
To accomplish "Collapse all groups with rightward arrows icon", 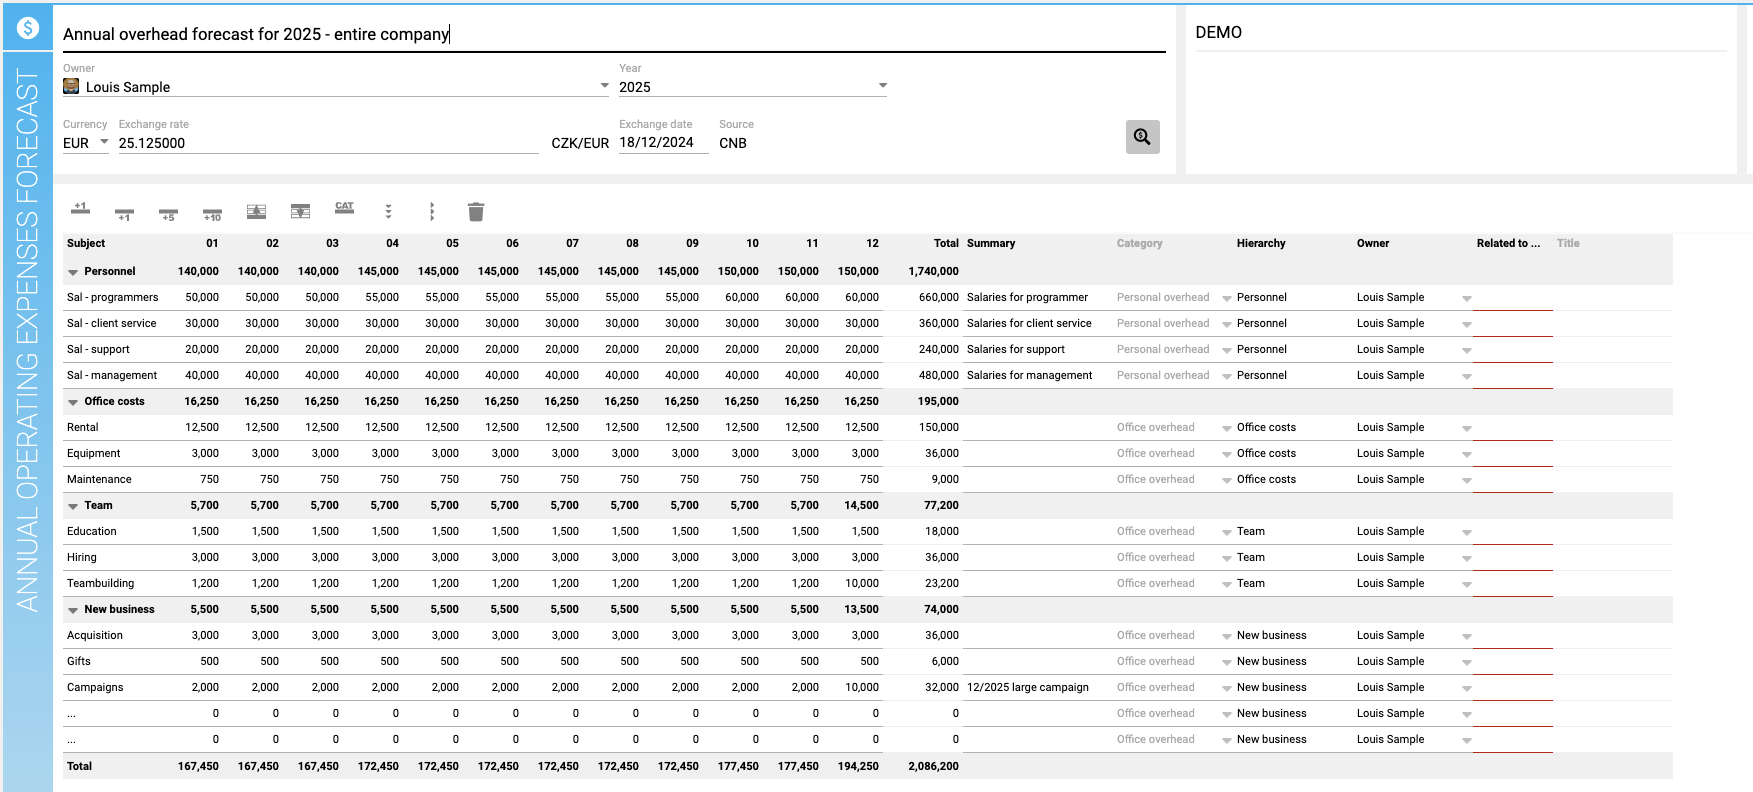I will pyautogui.click(x=432, y=211).
